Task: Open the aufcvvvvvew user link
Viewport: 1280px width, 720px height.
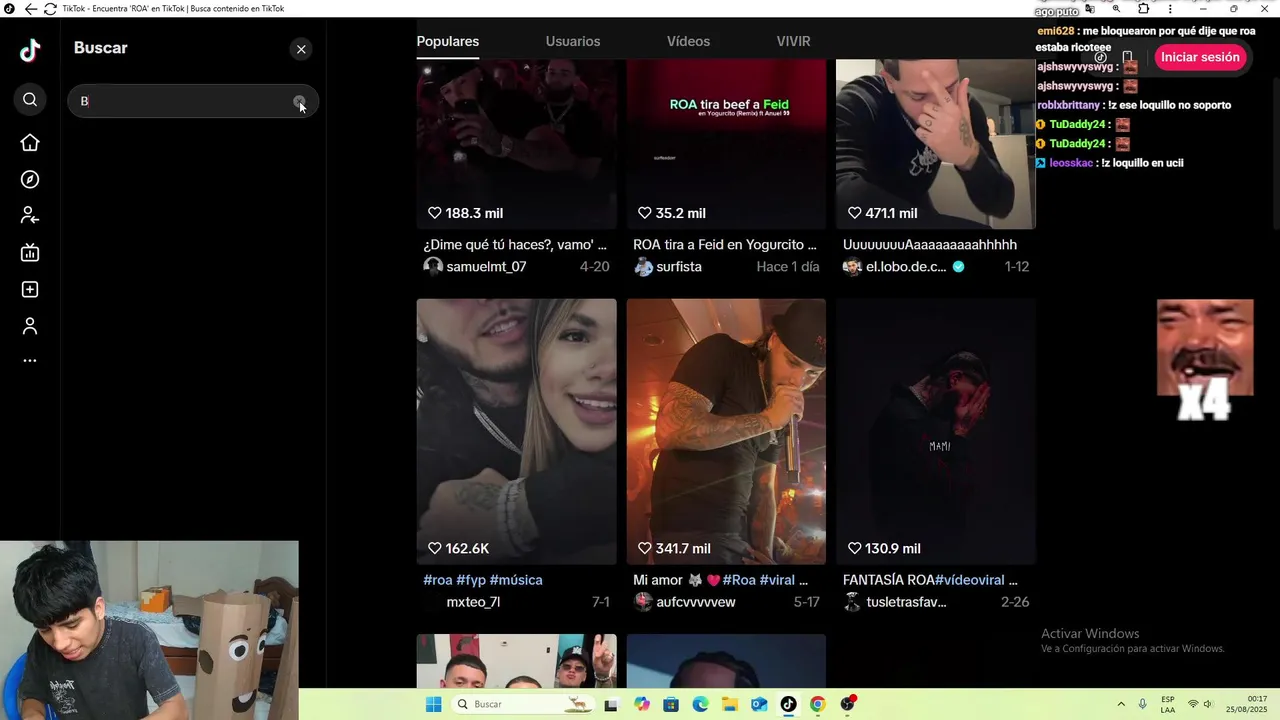Action: click(696, 602)
